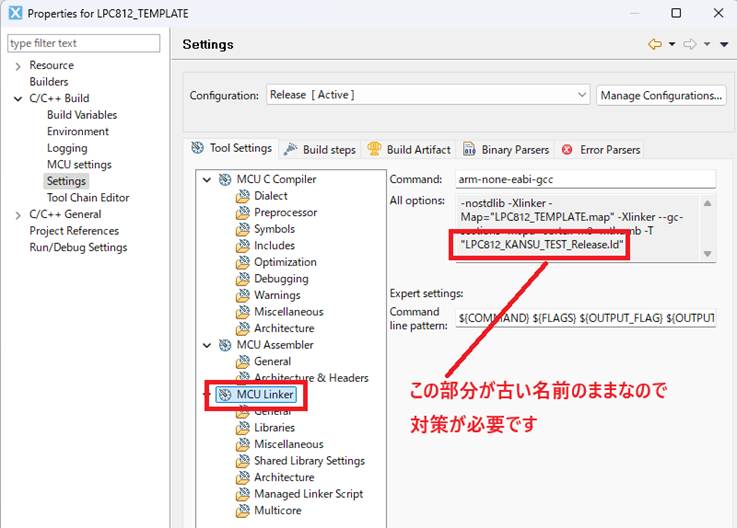Viewport: 737px width, 528px height.
Task: Click the Build steps tab icon
Action: (x=290, y=149)
